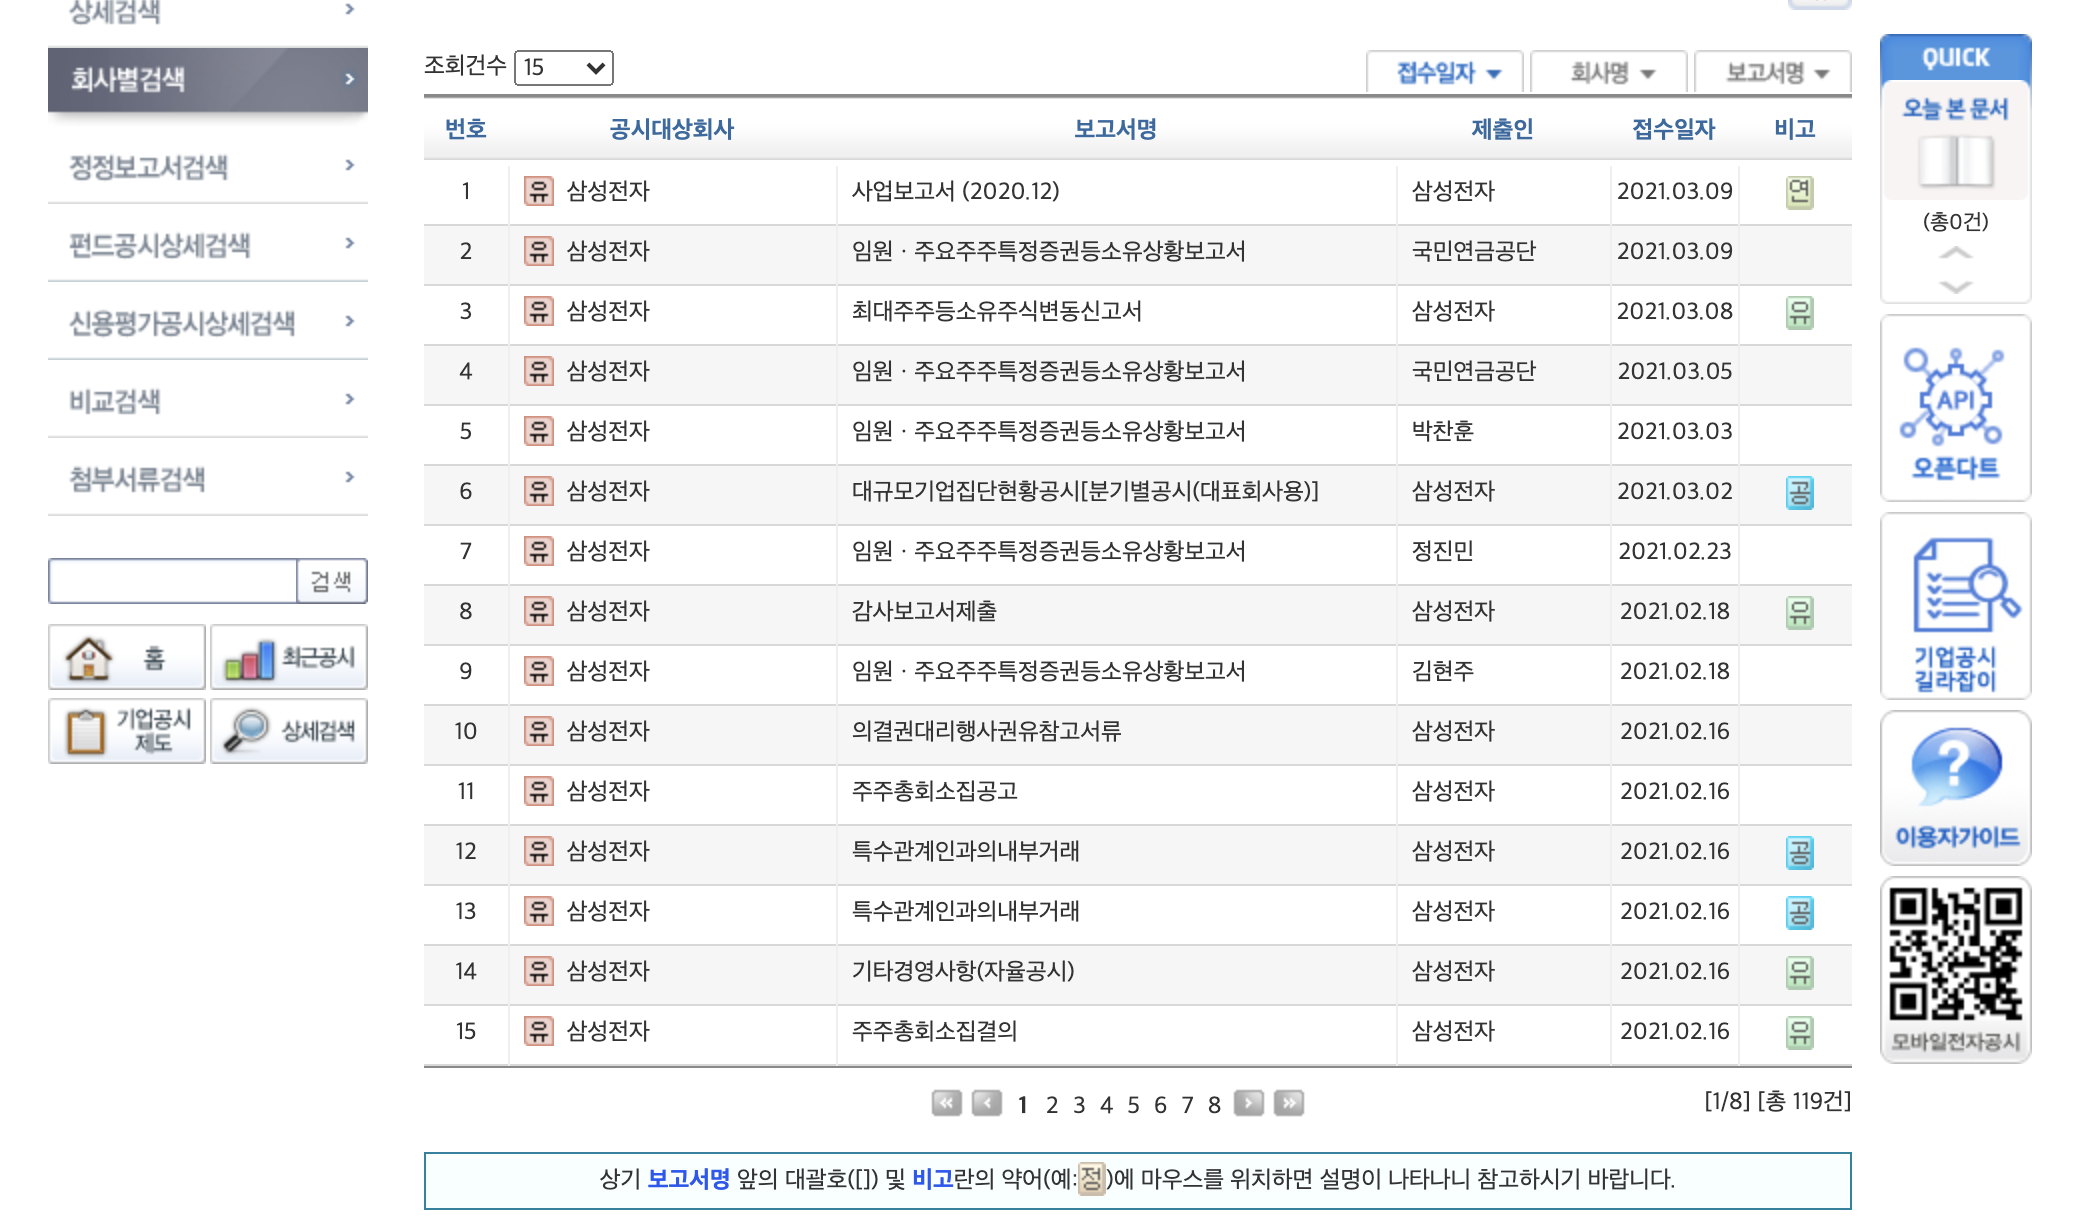2084x1232 pixels.
Task: Open the 사업보고서 (2020.12) report link
Action: (954, 191)
